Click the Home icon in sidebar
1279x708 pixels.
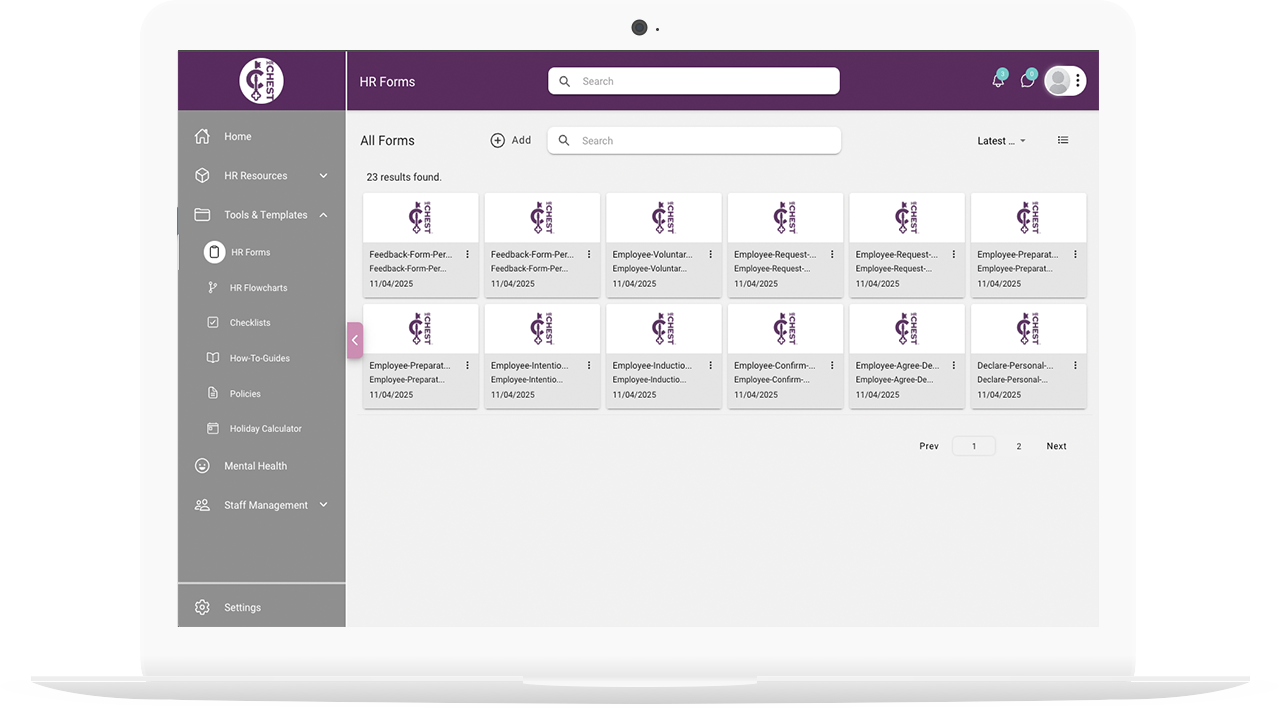pos(202,136)
